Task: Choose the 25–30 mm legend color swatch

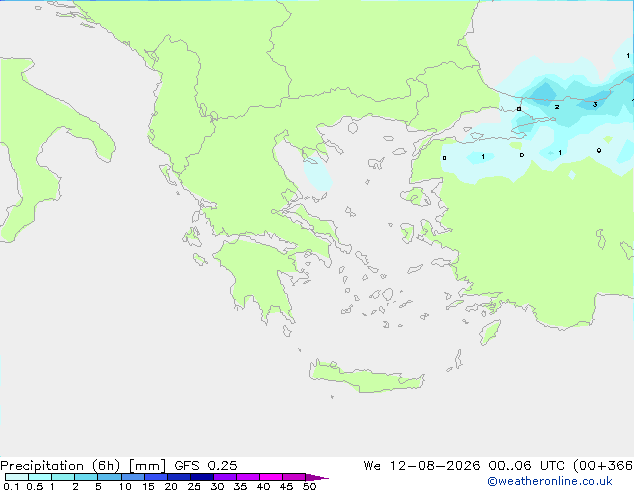Action: [201, 477]
